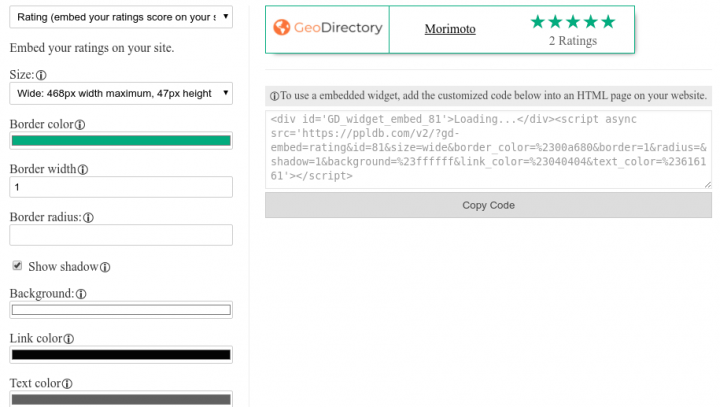The width and height of the screenshot is (720, 407).
Task: Click the fifth green rating star
Action: [x=608, y=22]
